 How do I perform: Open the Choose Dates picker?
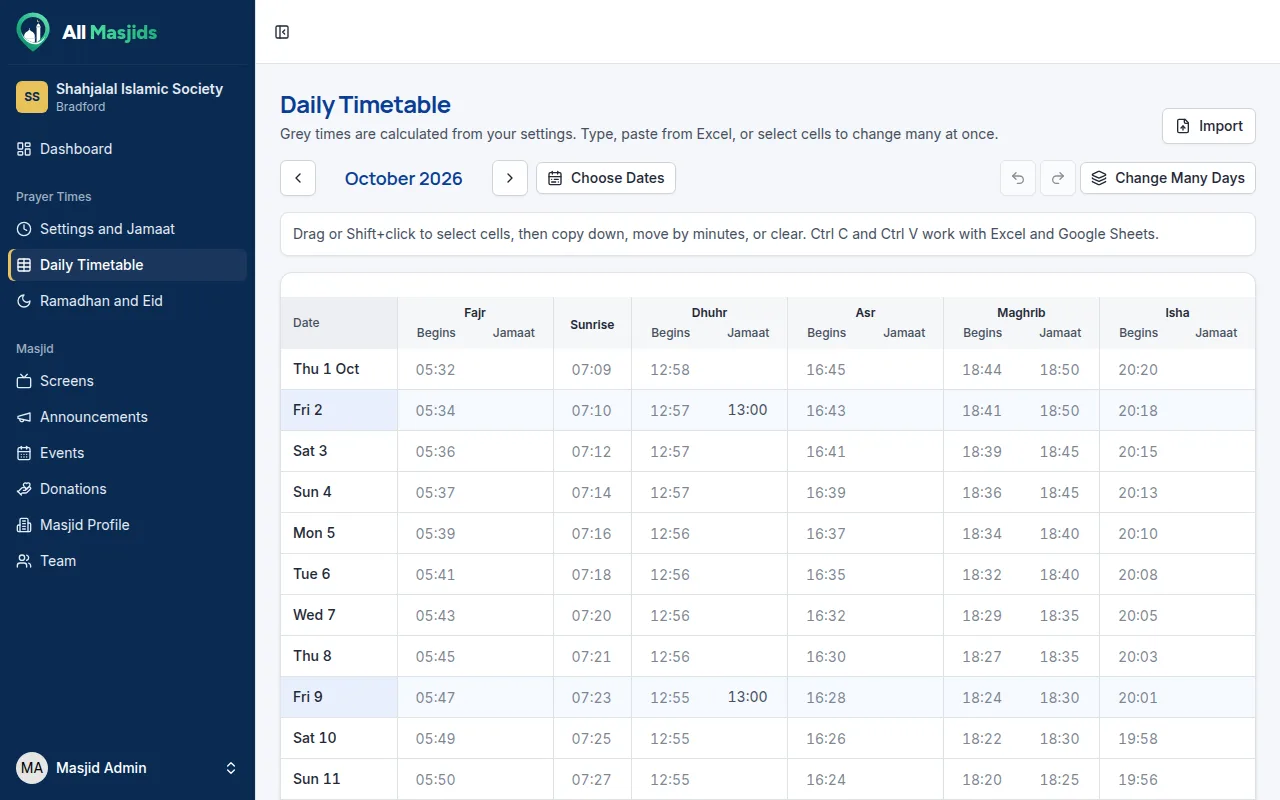pos(606,178)
